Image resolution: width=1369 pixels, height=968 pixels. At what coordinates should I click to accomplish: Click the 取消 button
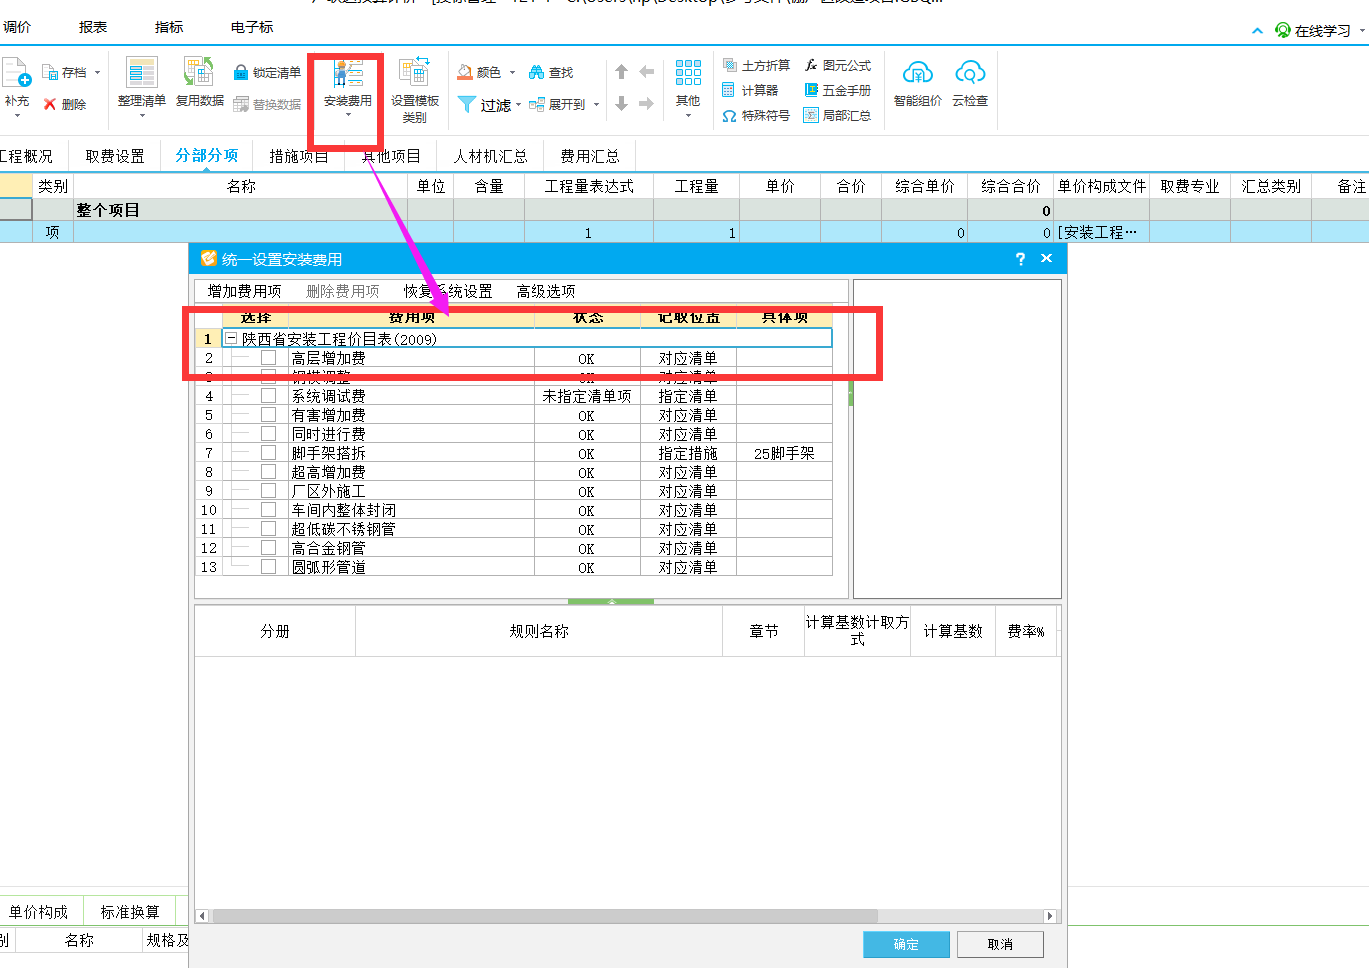coord(1000,944)
